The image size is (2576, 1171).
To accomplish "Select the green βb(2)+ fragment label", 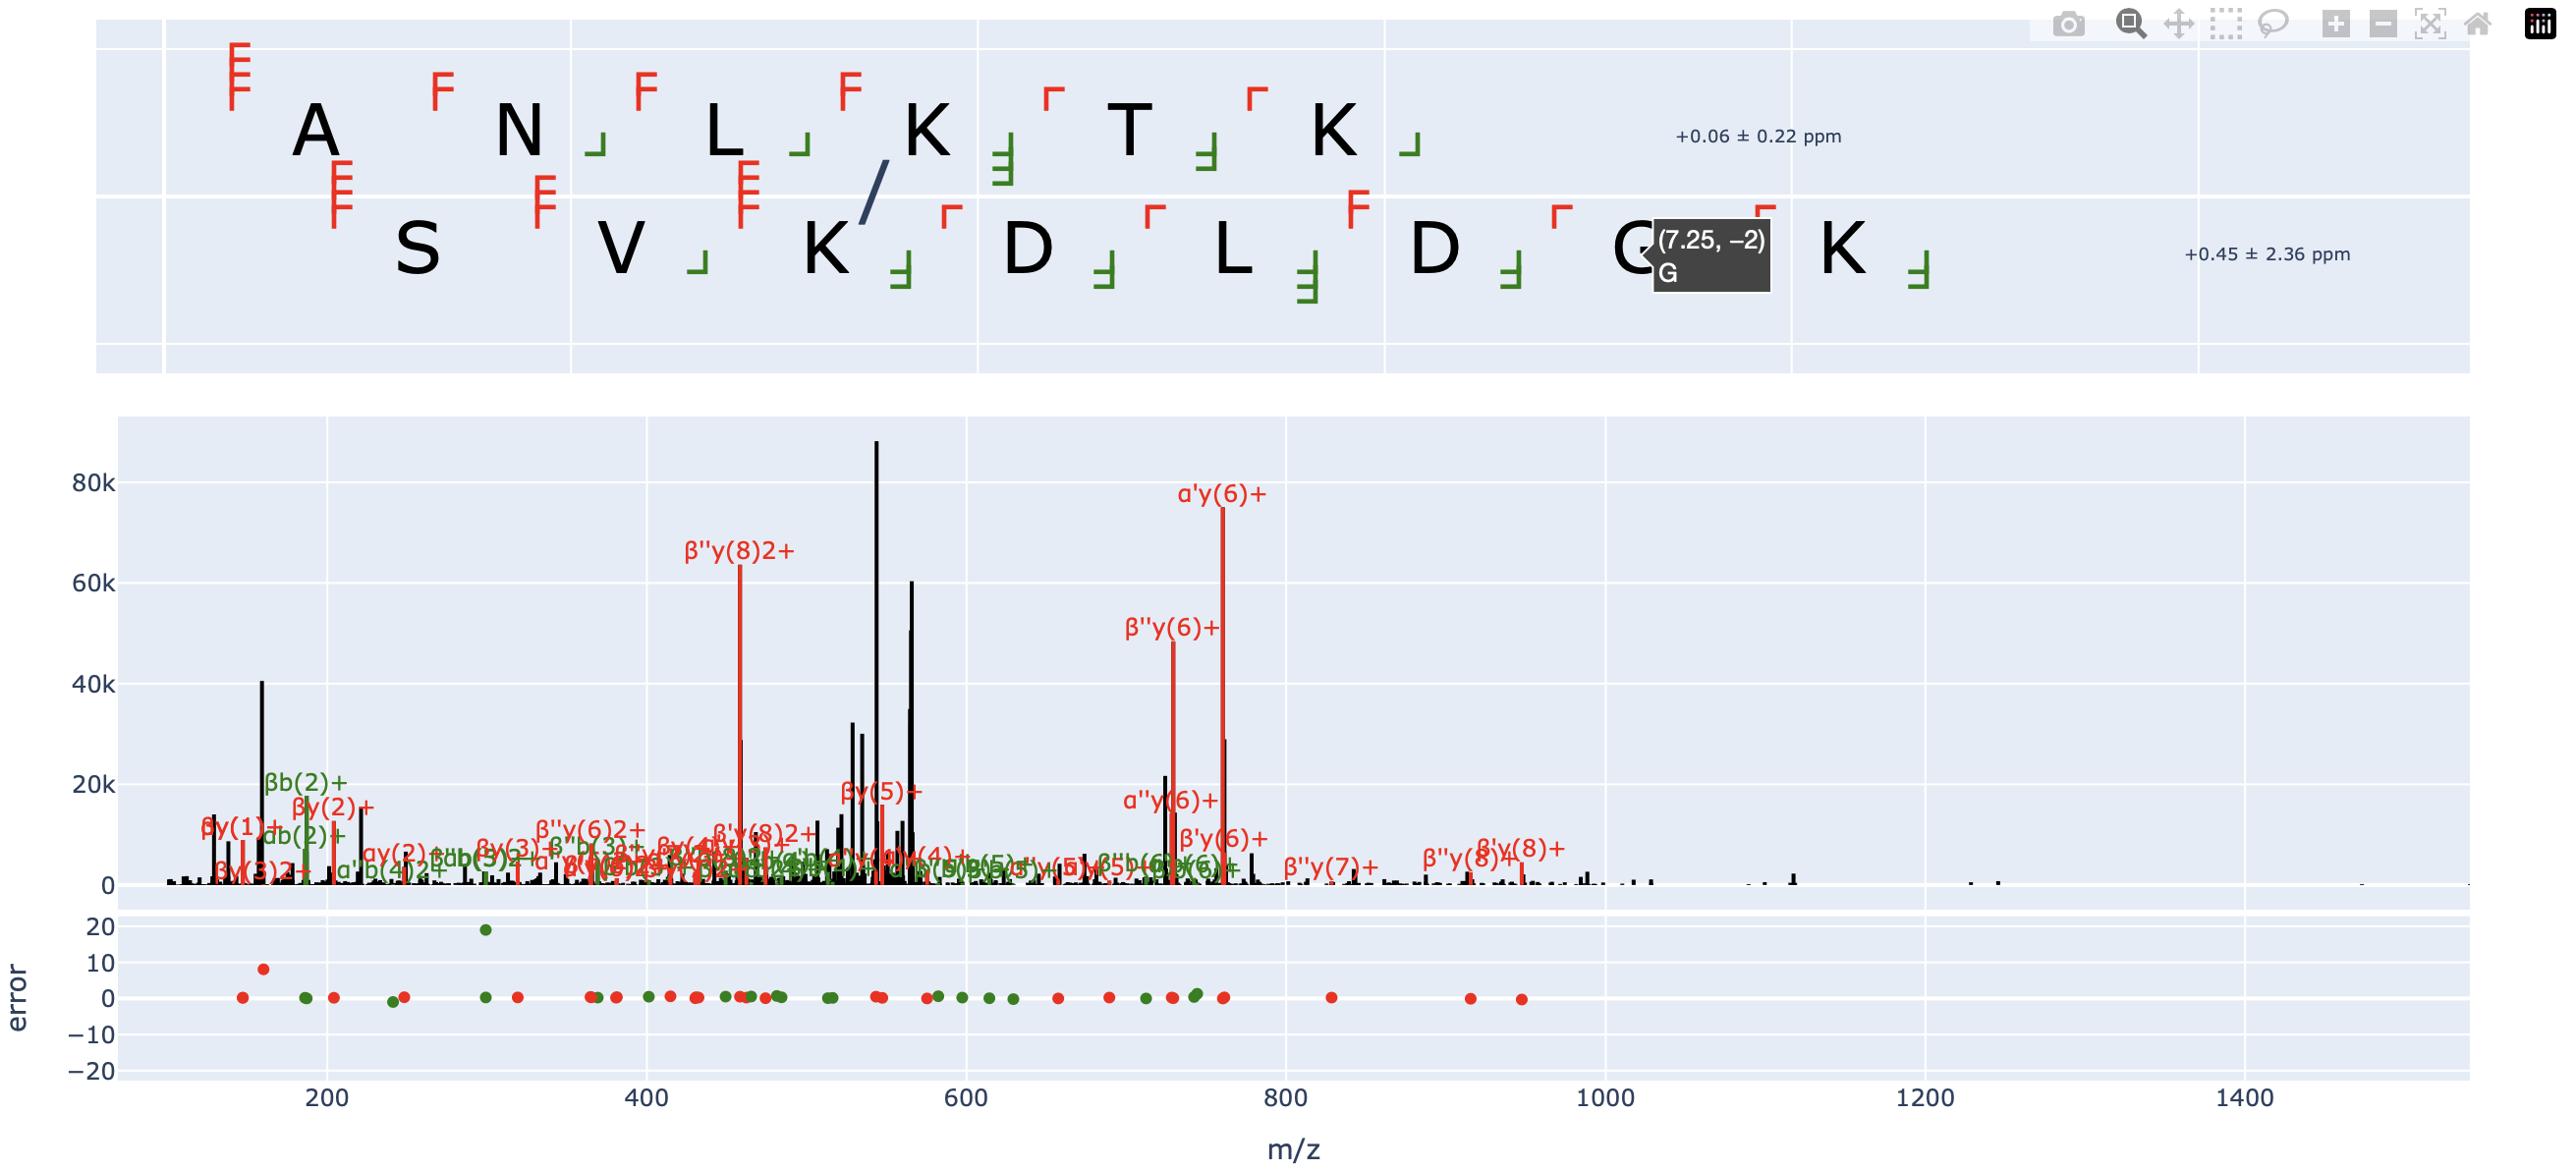I will click(x=305, y=783).
